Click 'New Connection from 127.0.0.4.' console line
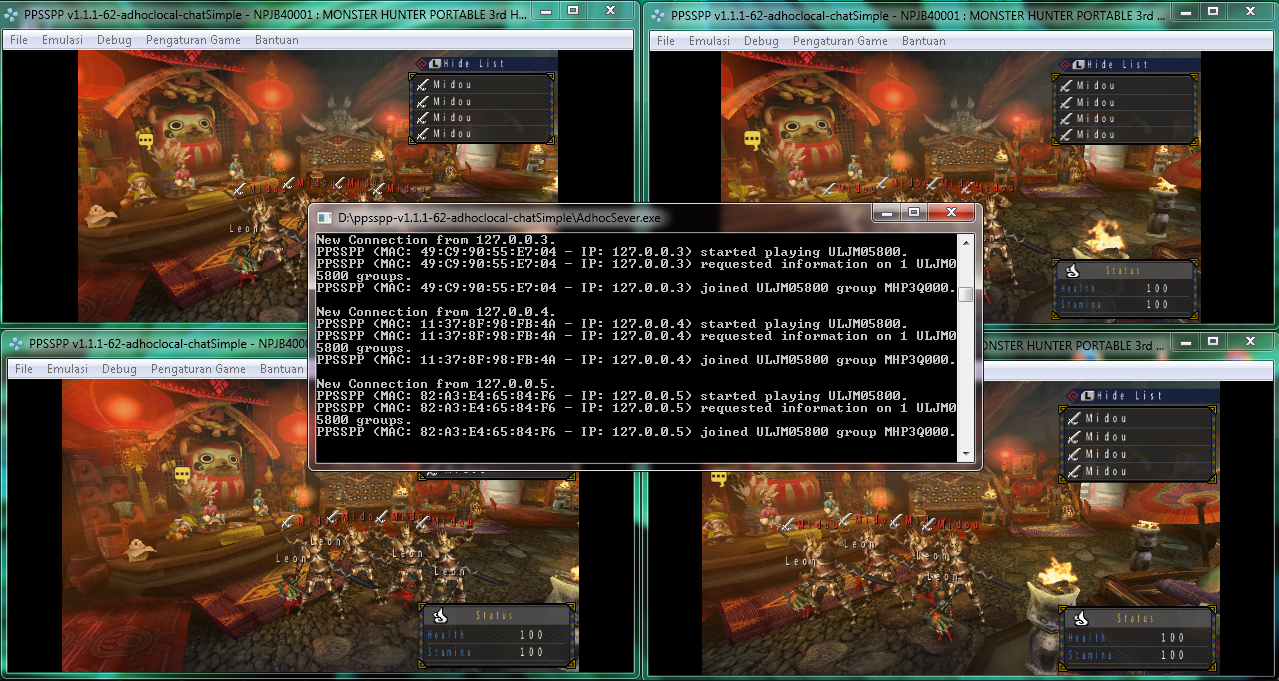Viewport: 1279px width, 681px height. click(437, 312)
